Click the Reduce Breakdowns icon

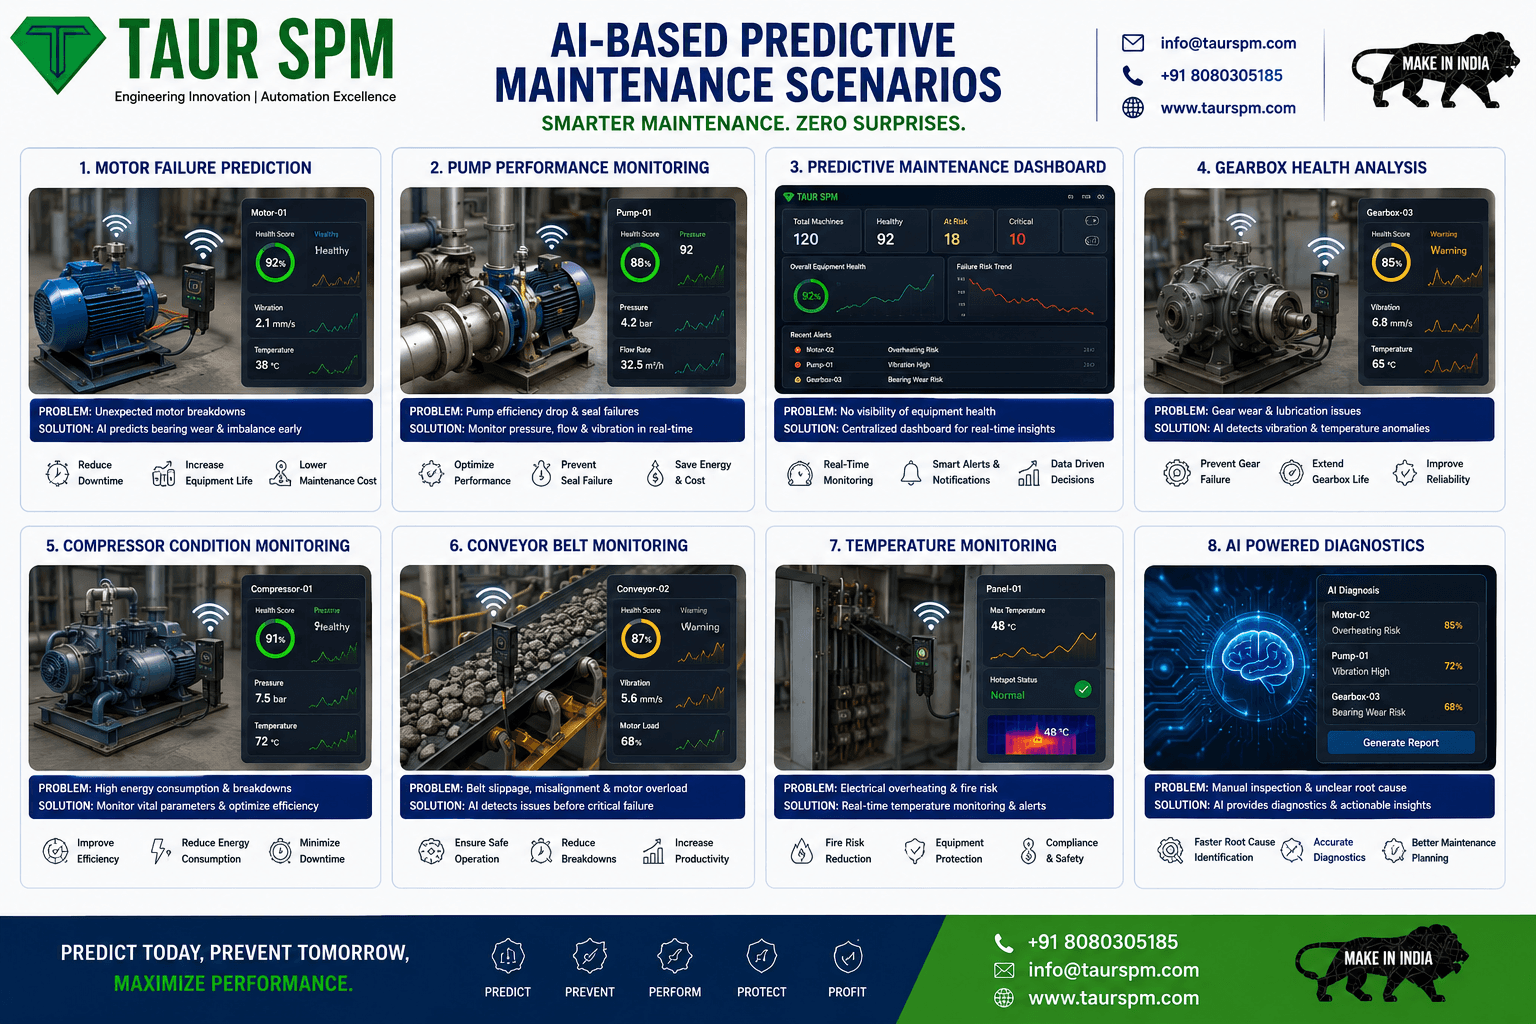coord(541,851)
